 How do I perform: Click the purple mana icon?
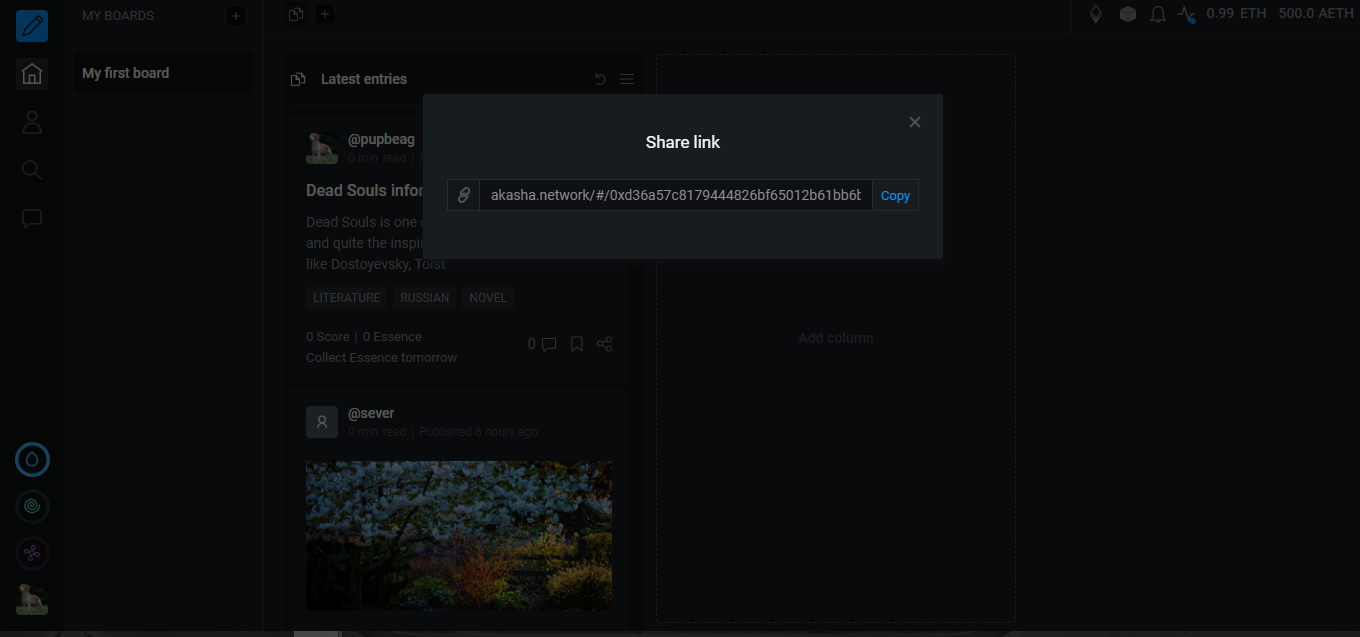(32, 553)
